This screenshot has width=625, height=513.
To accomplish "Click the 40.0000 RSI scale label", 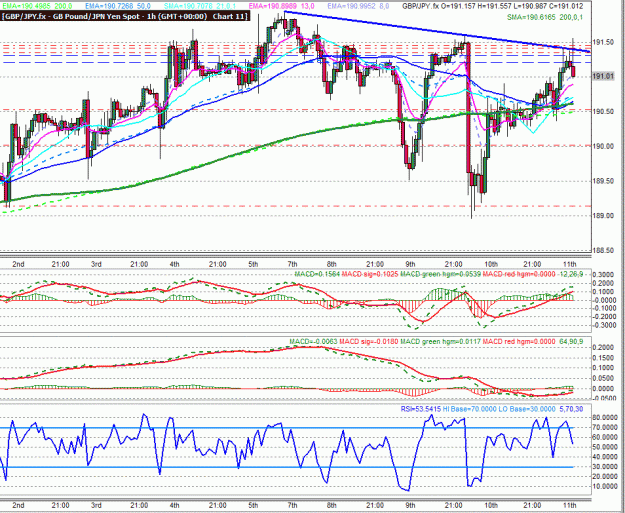I will click(603, 457).
